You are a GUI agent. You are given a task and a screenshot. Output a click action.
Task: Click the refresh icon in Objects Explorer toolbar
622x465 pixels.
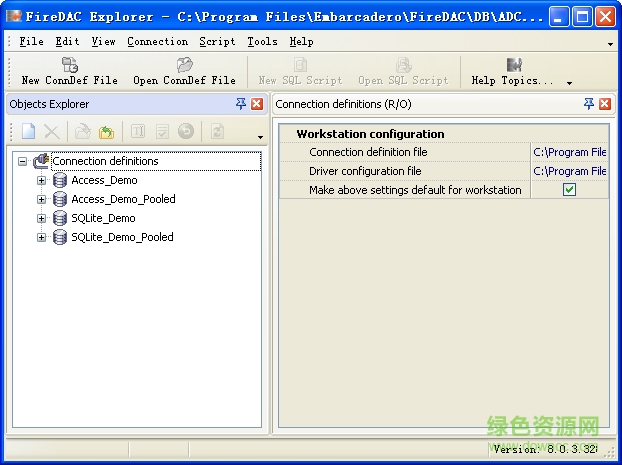coord(217,131)
